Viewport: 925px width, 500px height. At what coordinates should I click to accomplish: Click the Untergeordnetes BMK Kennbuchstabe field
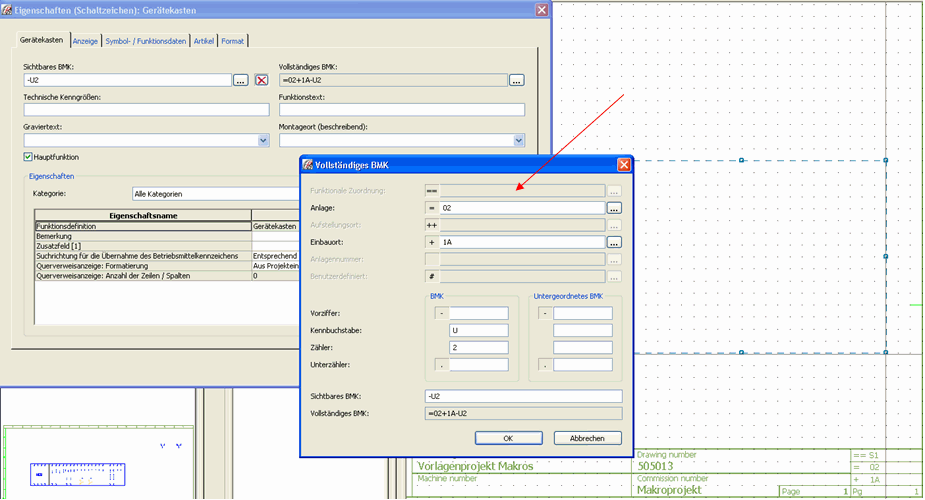coord(582,330)
